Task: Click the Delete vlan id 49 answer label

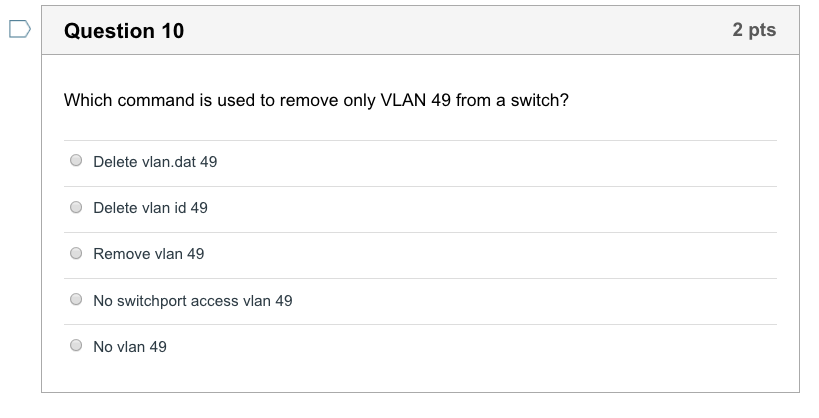Action: point(150,208)
